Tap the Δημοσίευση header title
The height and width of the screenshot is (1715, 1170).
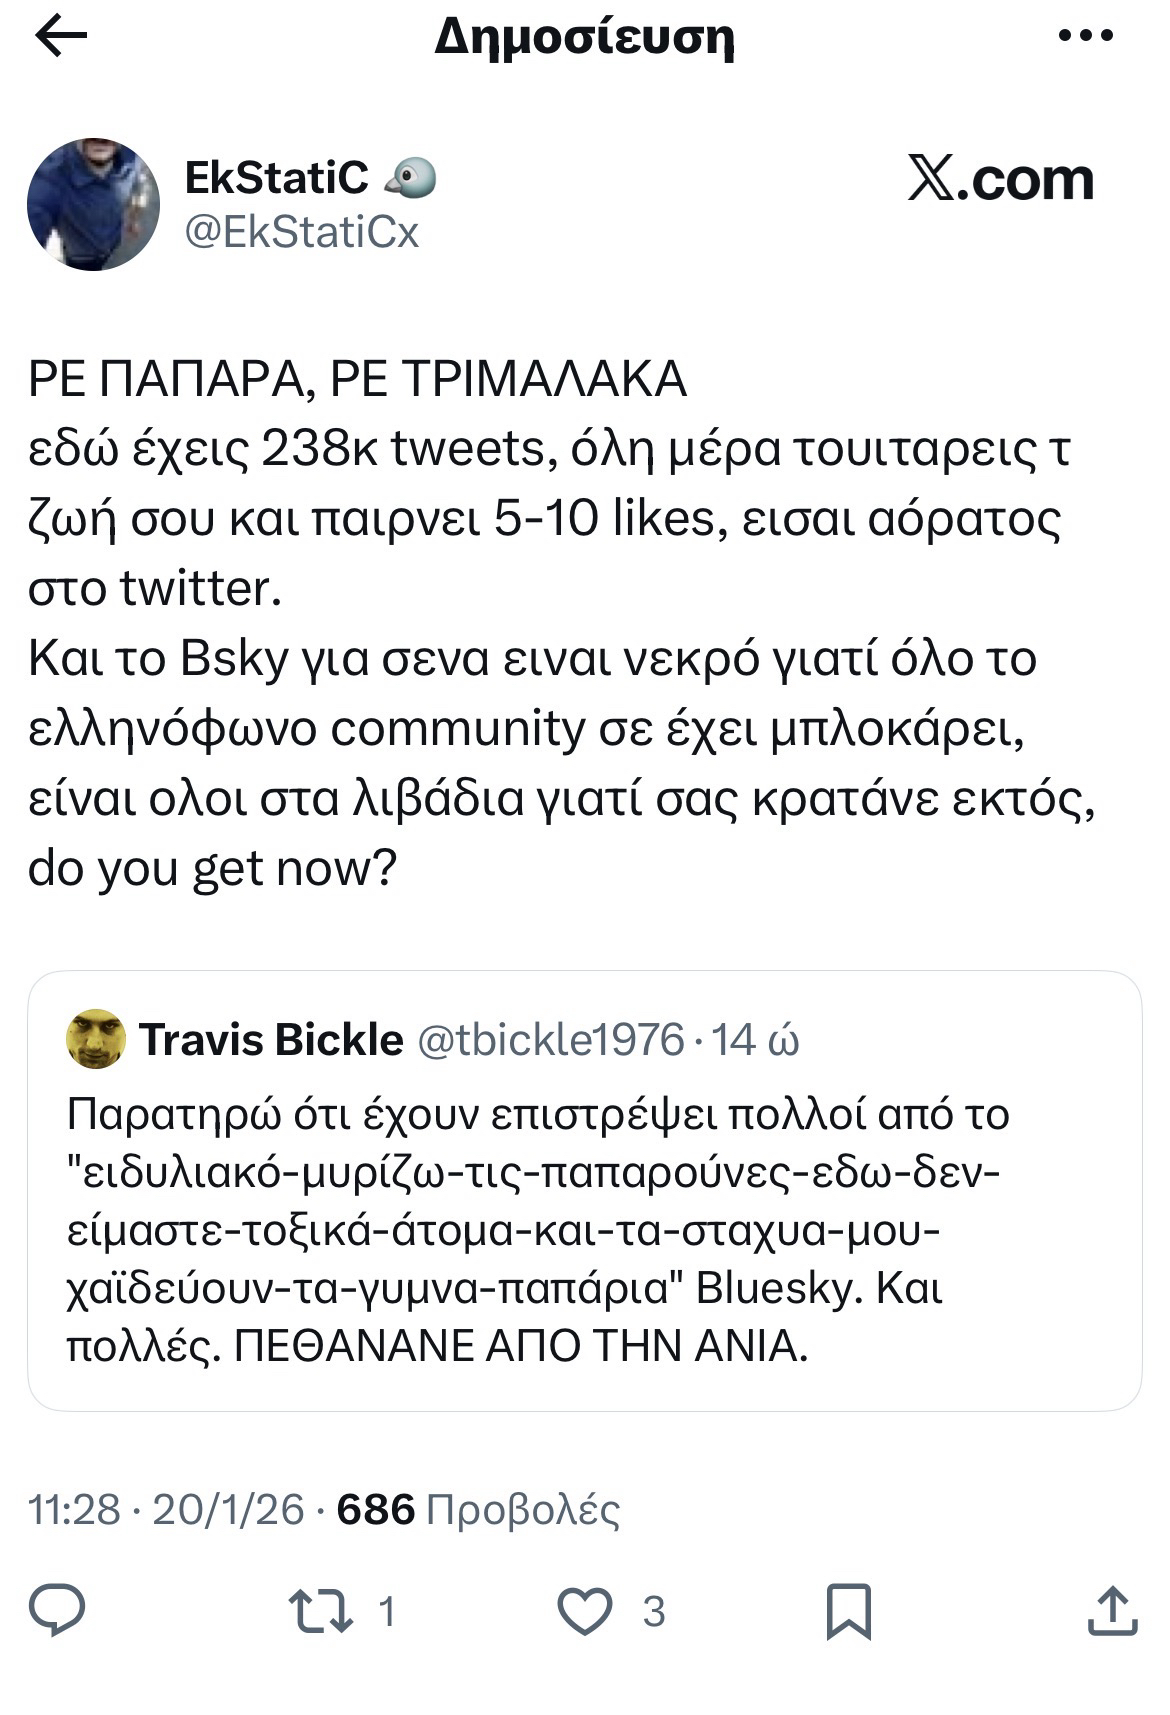point(584,37)
